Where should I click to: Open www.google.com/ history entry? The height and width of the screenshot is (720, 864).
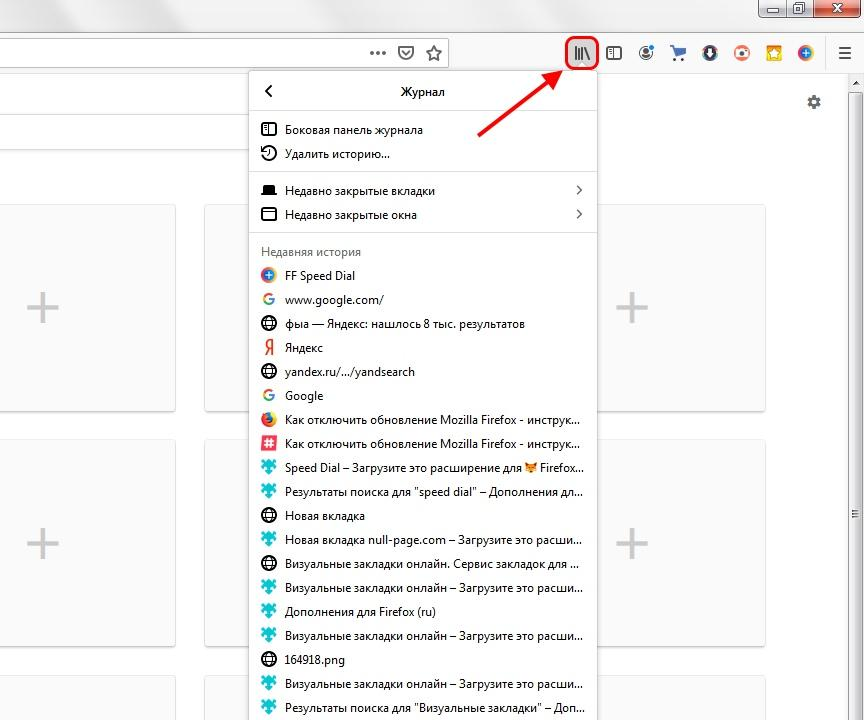(x=423, y=300)
